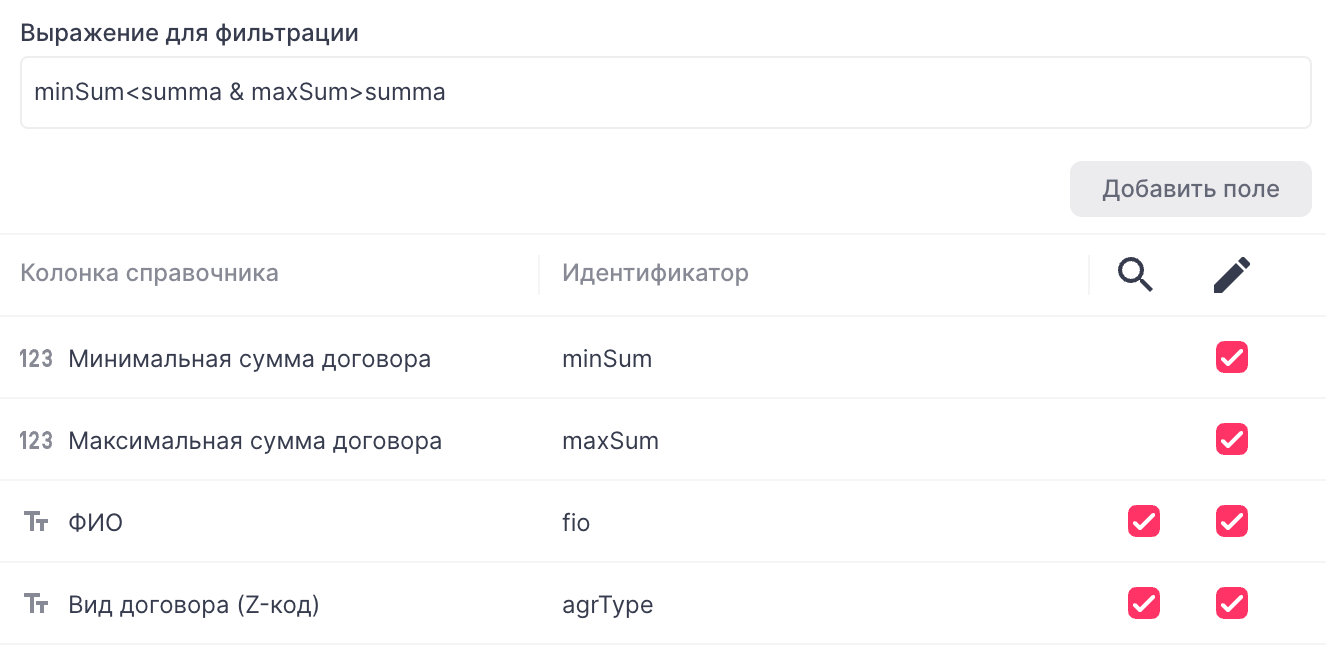Focus the Выражение для фильтрации input

click(x=665, y=93)
